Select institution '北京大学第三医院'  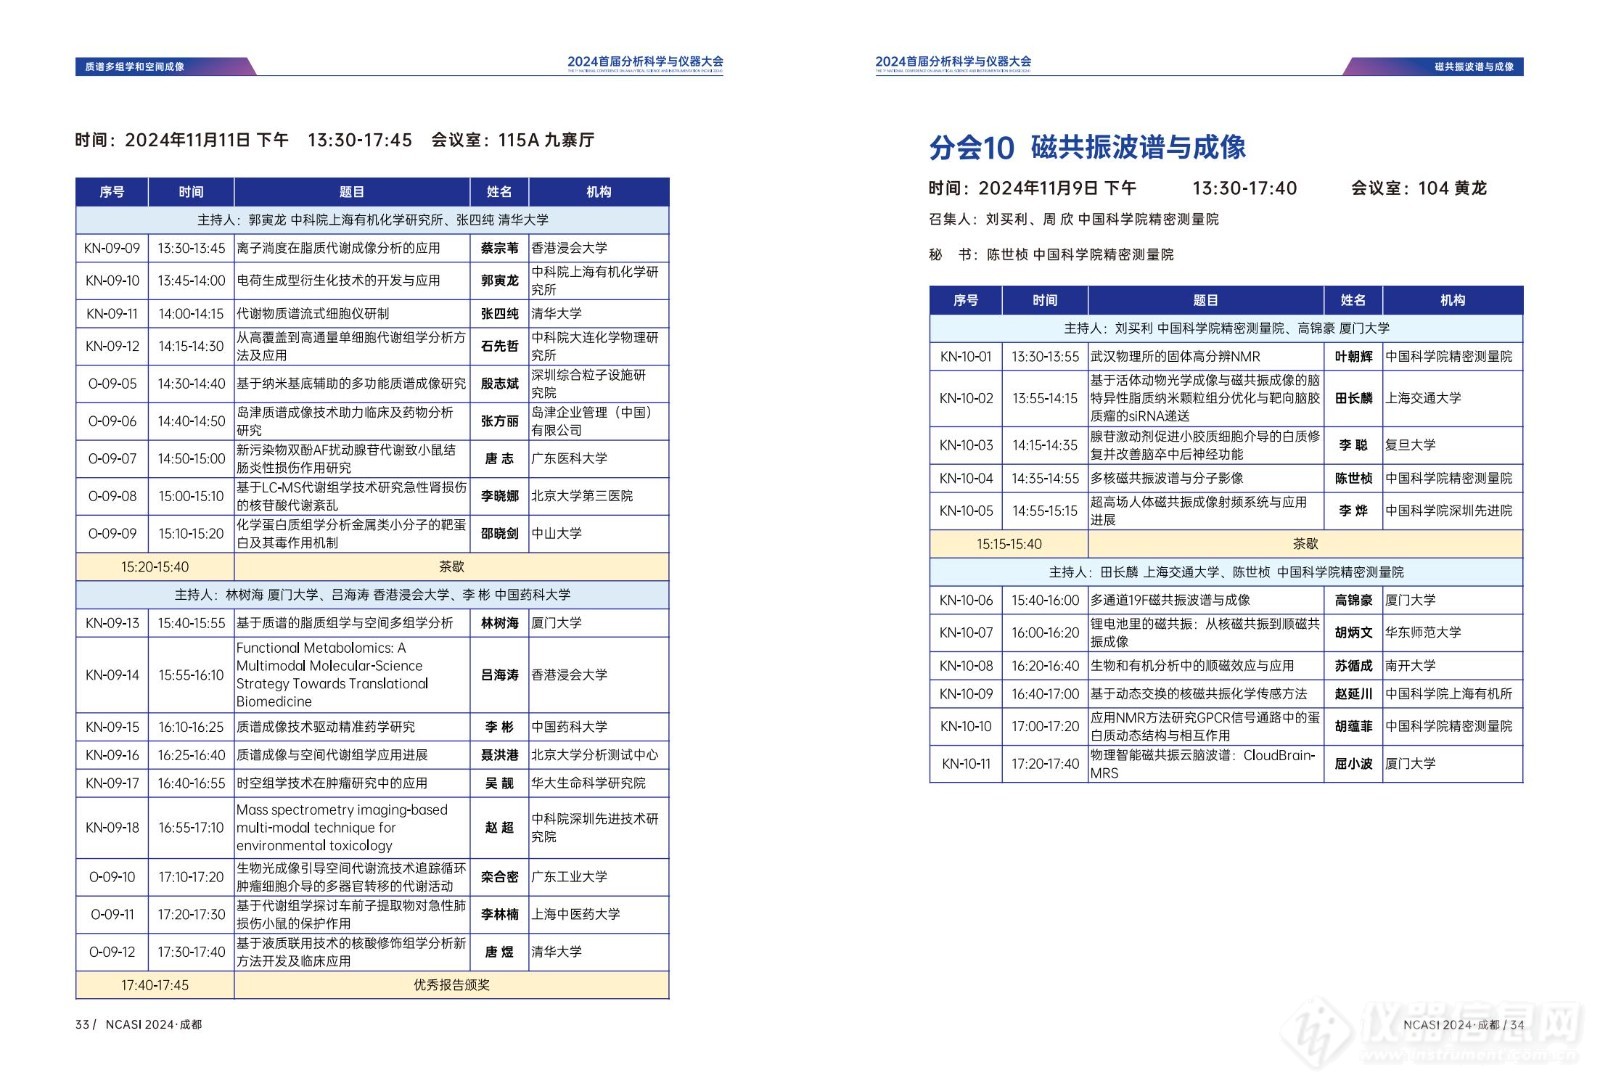(x=581, y=496)
